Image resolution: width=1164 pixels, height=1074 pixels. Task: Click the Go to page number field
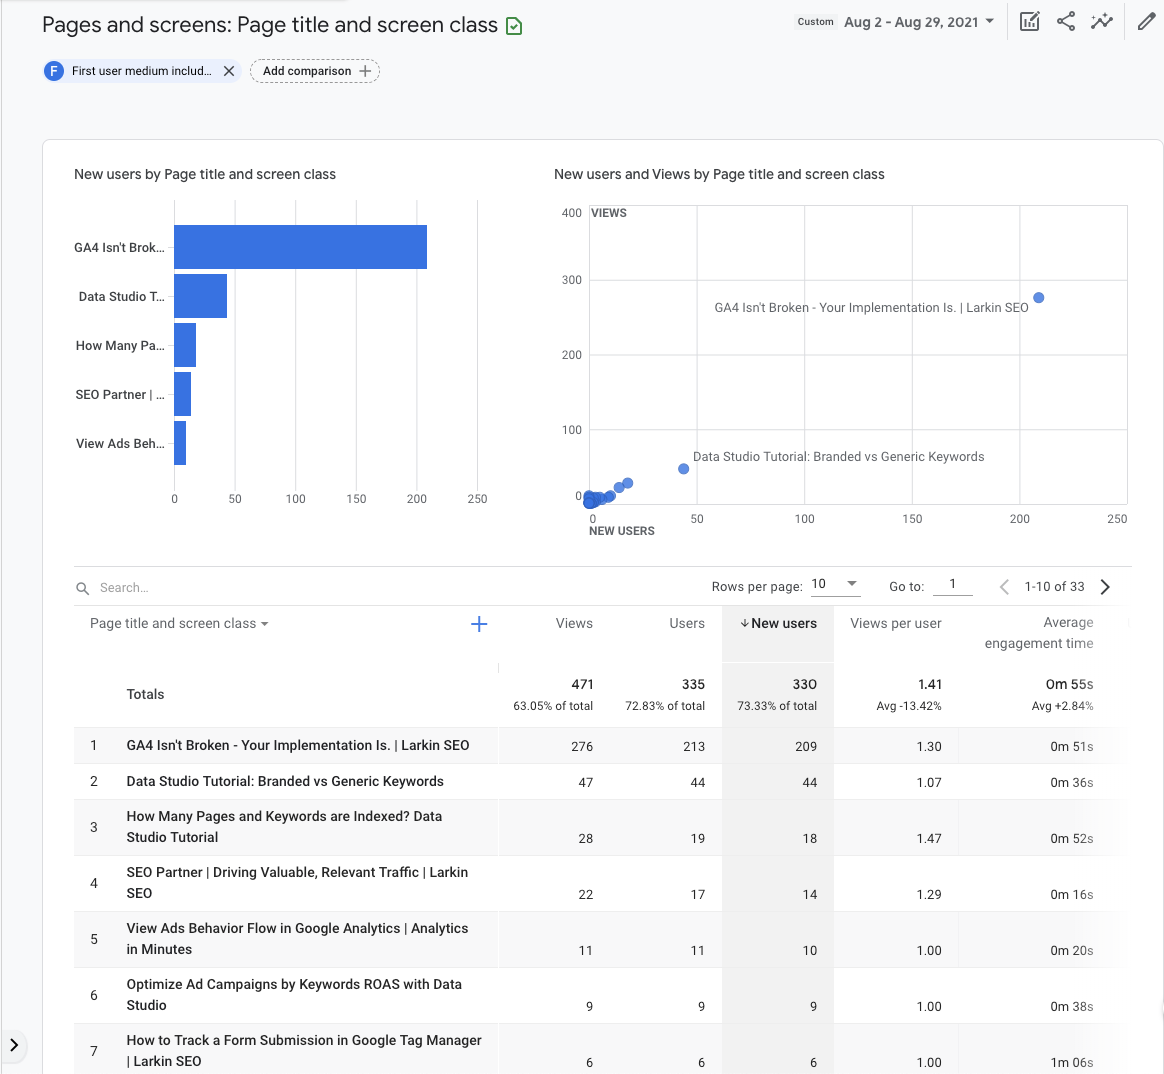[x=952, y=584]
